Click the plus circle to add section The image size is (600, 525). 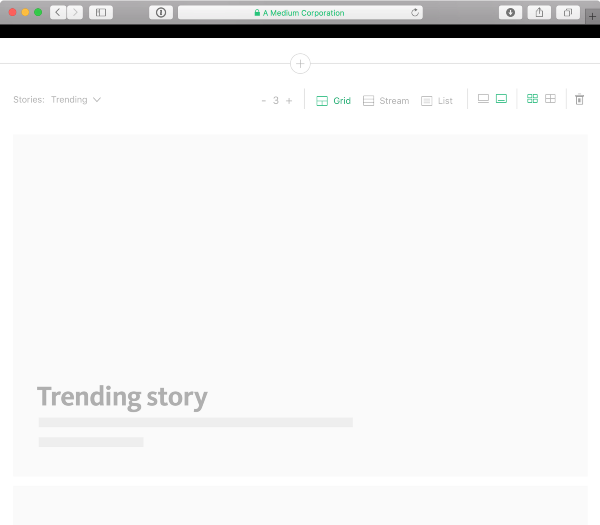pos(300,64)
